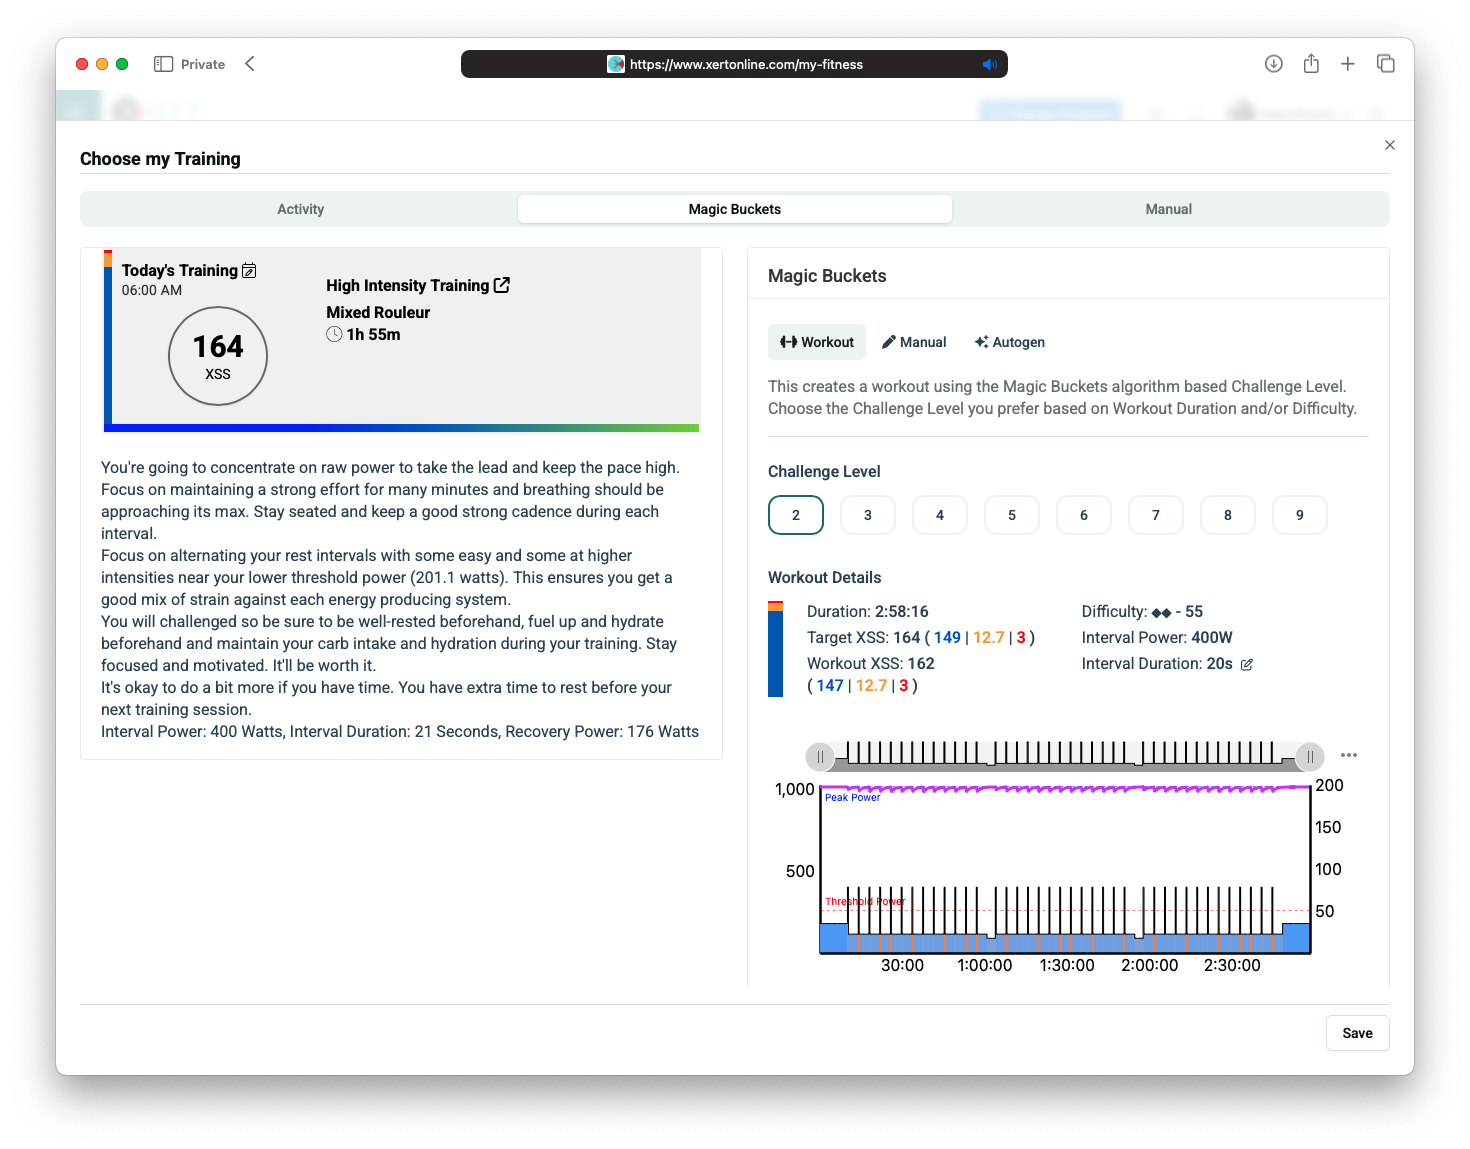Switch to the top Manual tab
1470x1149 pixels.
[1168, 209]
